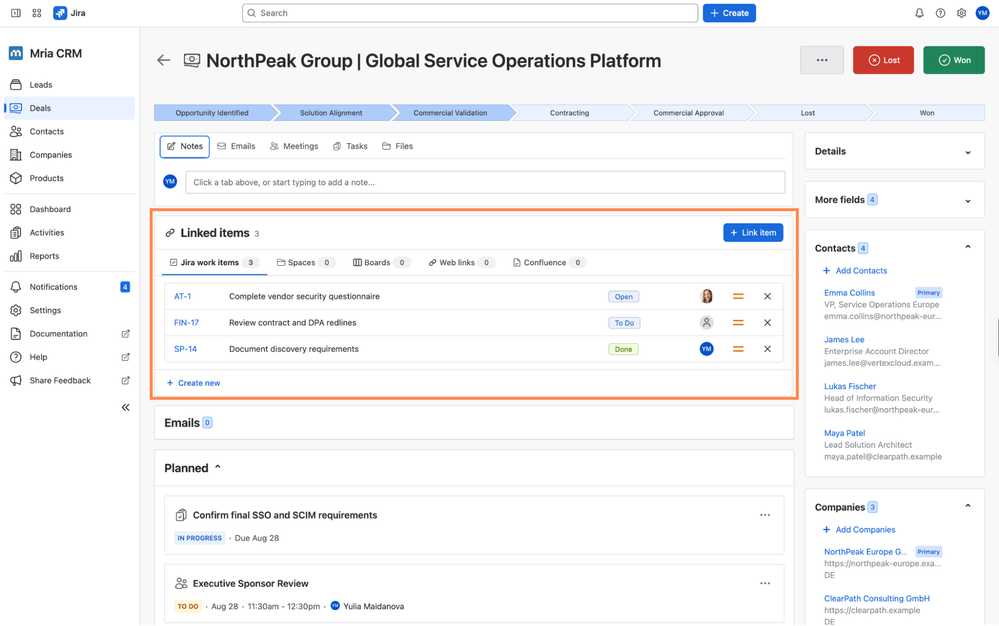Viewport: 999px width, 626px height.
Task: Click the Create button in header
Action: [x=729, y=13]
